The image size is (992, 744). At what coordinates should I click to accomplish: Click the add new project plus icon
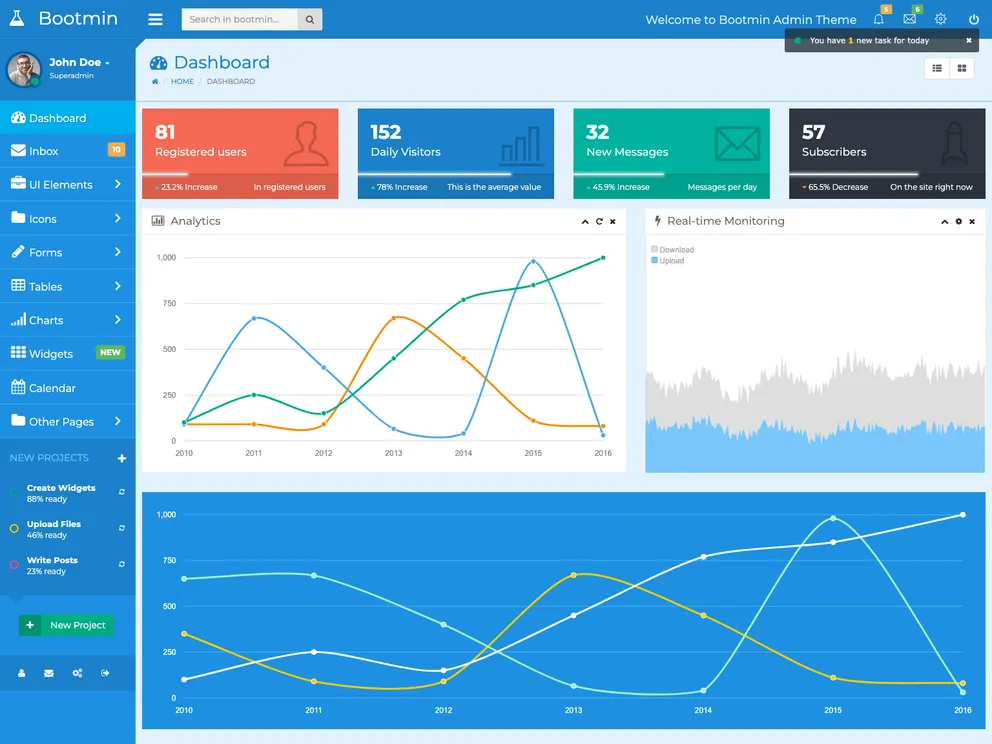122,458
